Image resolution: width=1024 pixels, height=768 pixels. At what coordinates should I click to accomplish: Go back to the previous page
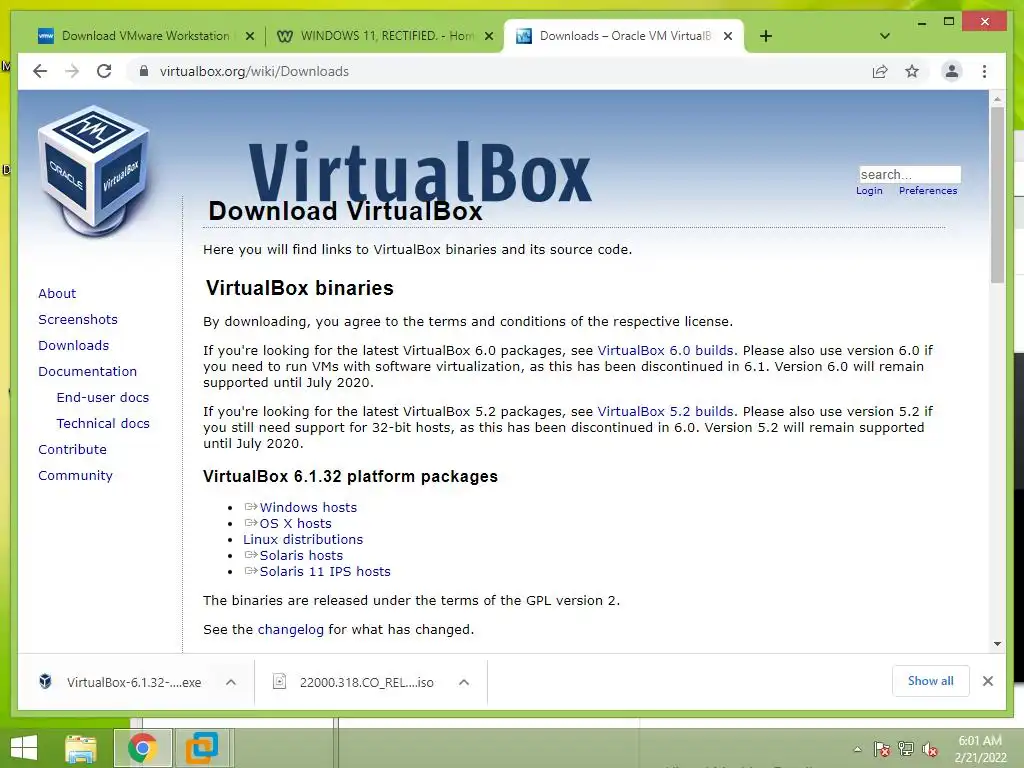tap(40, 71)
